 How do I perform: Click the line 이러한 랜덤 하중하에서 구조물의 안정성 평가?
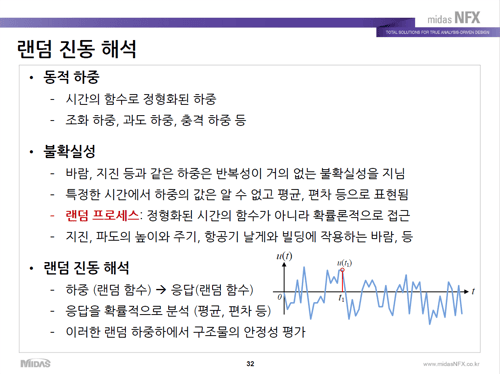(x=185, y=332)
